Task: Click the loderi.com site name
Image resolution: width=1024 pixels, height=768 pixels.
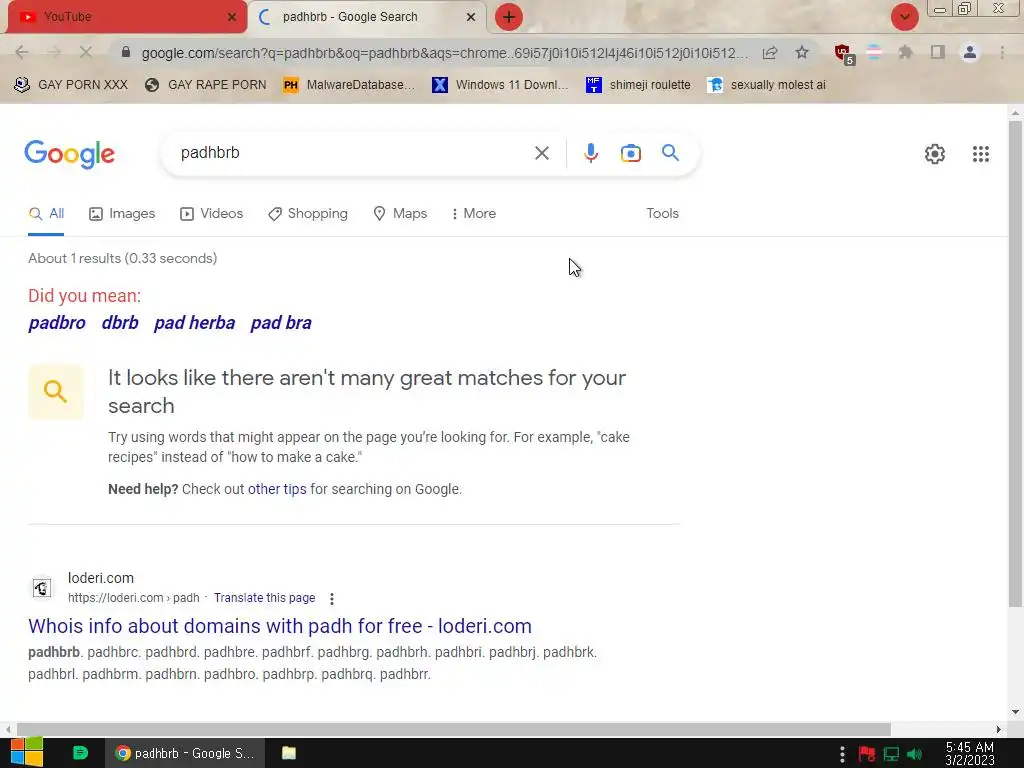Action: tap(101, 578)
